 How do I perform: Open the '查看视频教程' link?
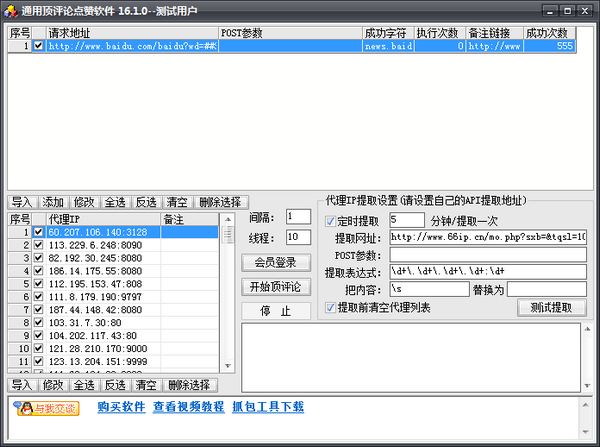point(188,407)
